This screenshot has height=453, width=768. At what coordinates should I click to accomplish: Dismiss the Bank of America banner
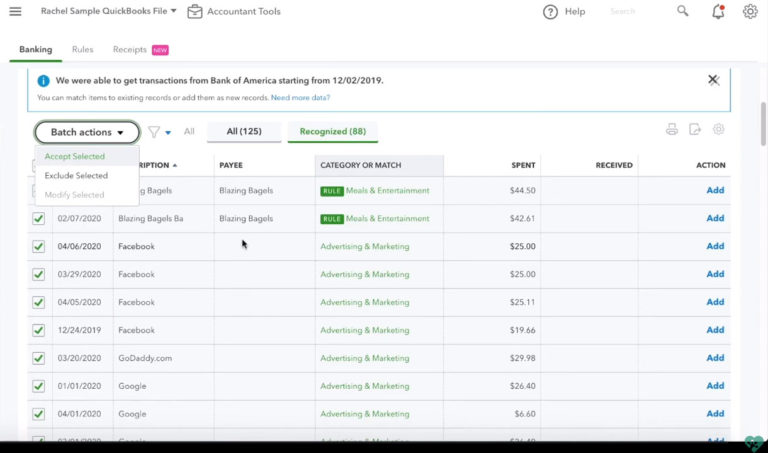713,80
